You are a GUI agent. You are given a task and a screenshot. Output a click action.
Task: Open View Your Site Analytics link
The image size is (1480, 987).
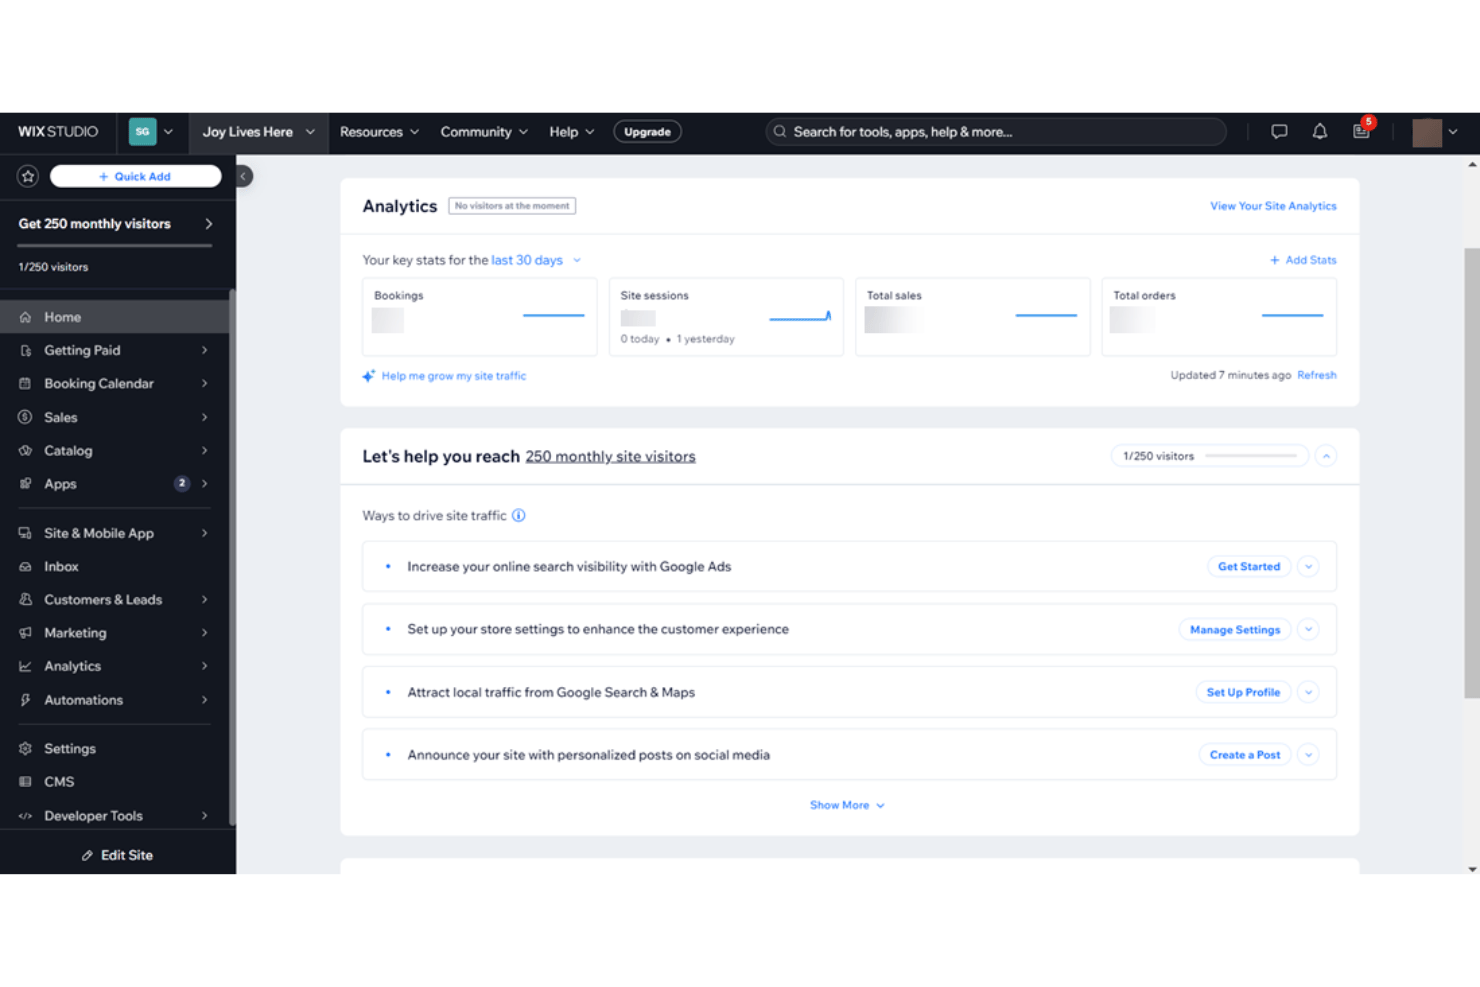1273,206
